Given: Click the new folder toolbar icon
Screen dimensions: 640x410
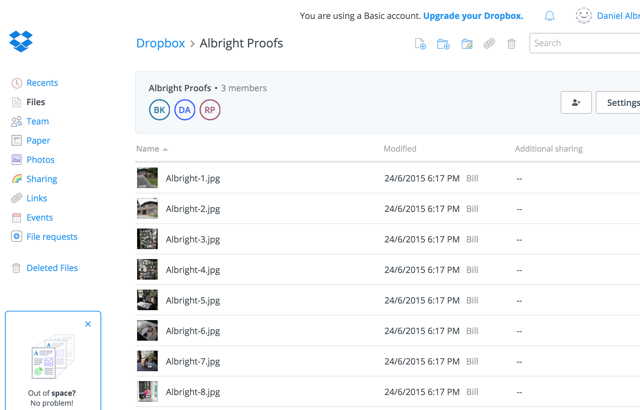Looking at the screenshot, I should point(443,44).
